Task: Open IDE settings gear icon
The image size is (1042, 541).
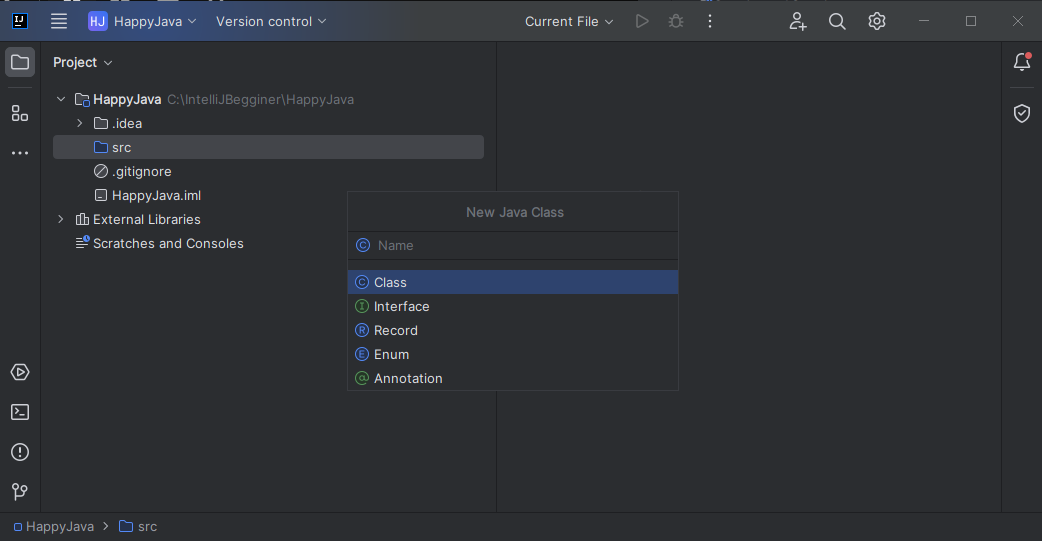Action: [x=877, y=21]
